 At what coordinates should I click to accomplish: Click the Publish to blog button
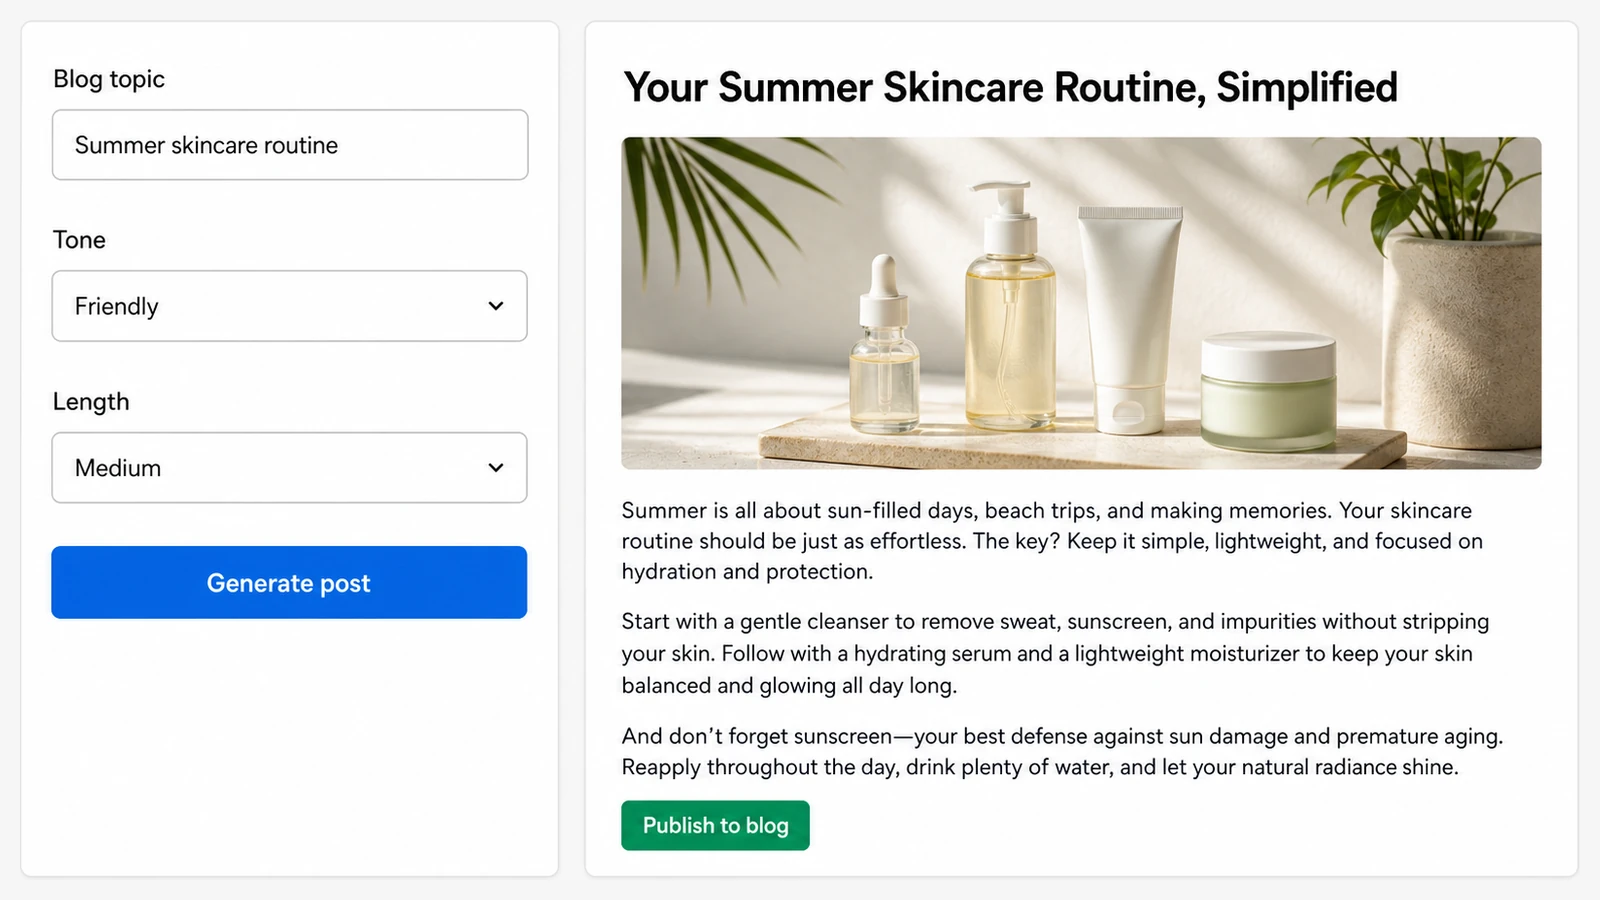pos(715,826)
